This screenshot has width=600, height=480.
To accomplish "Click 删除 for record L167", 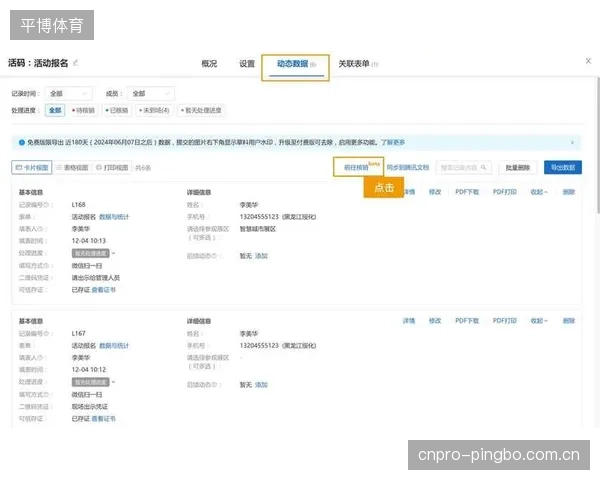I will 569,321.
